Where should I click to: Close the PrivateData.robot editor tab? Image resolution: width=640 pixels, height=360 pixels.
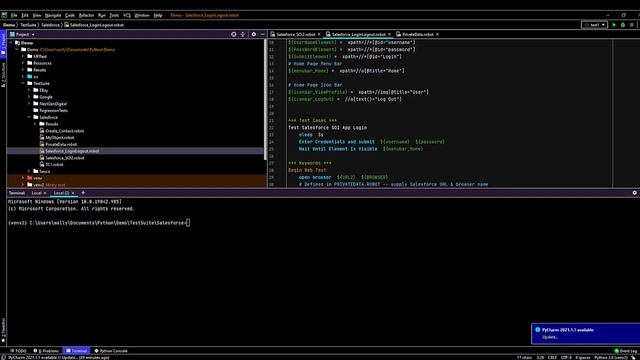(438, 34)
